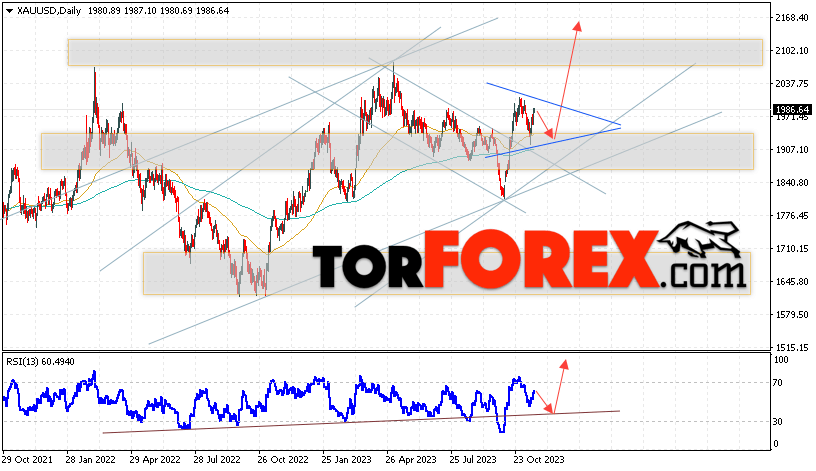This screenshot has height=471, width=816.
Task: Select the RSI(13) 60.4940 indicator label
Action: (40, 362)
